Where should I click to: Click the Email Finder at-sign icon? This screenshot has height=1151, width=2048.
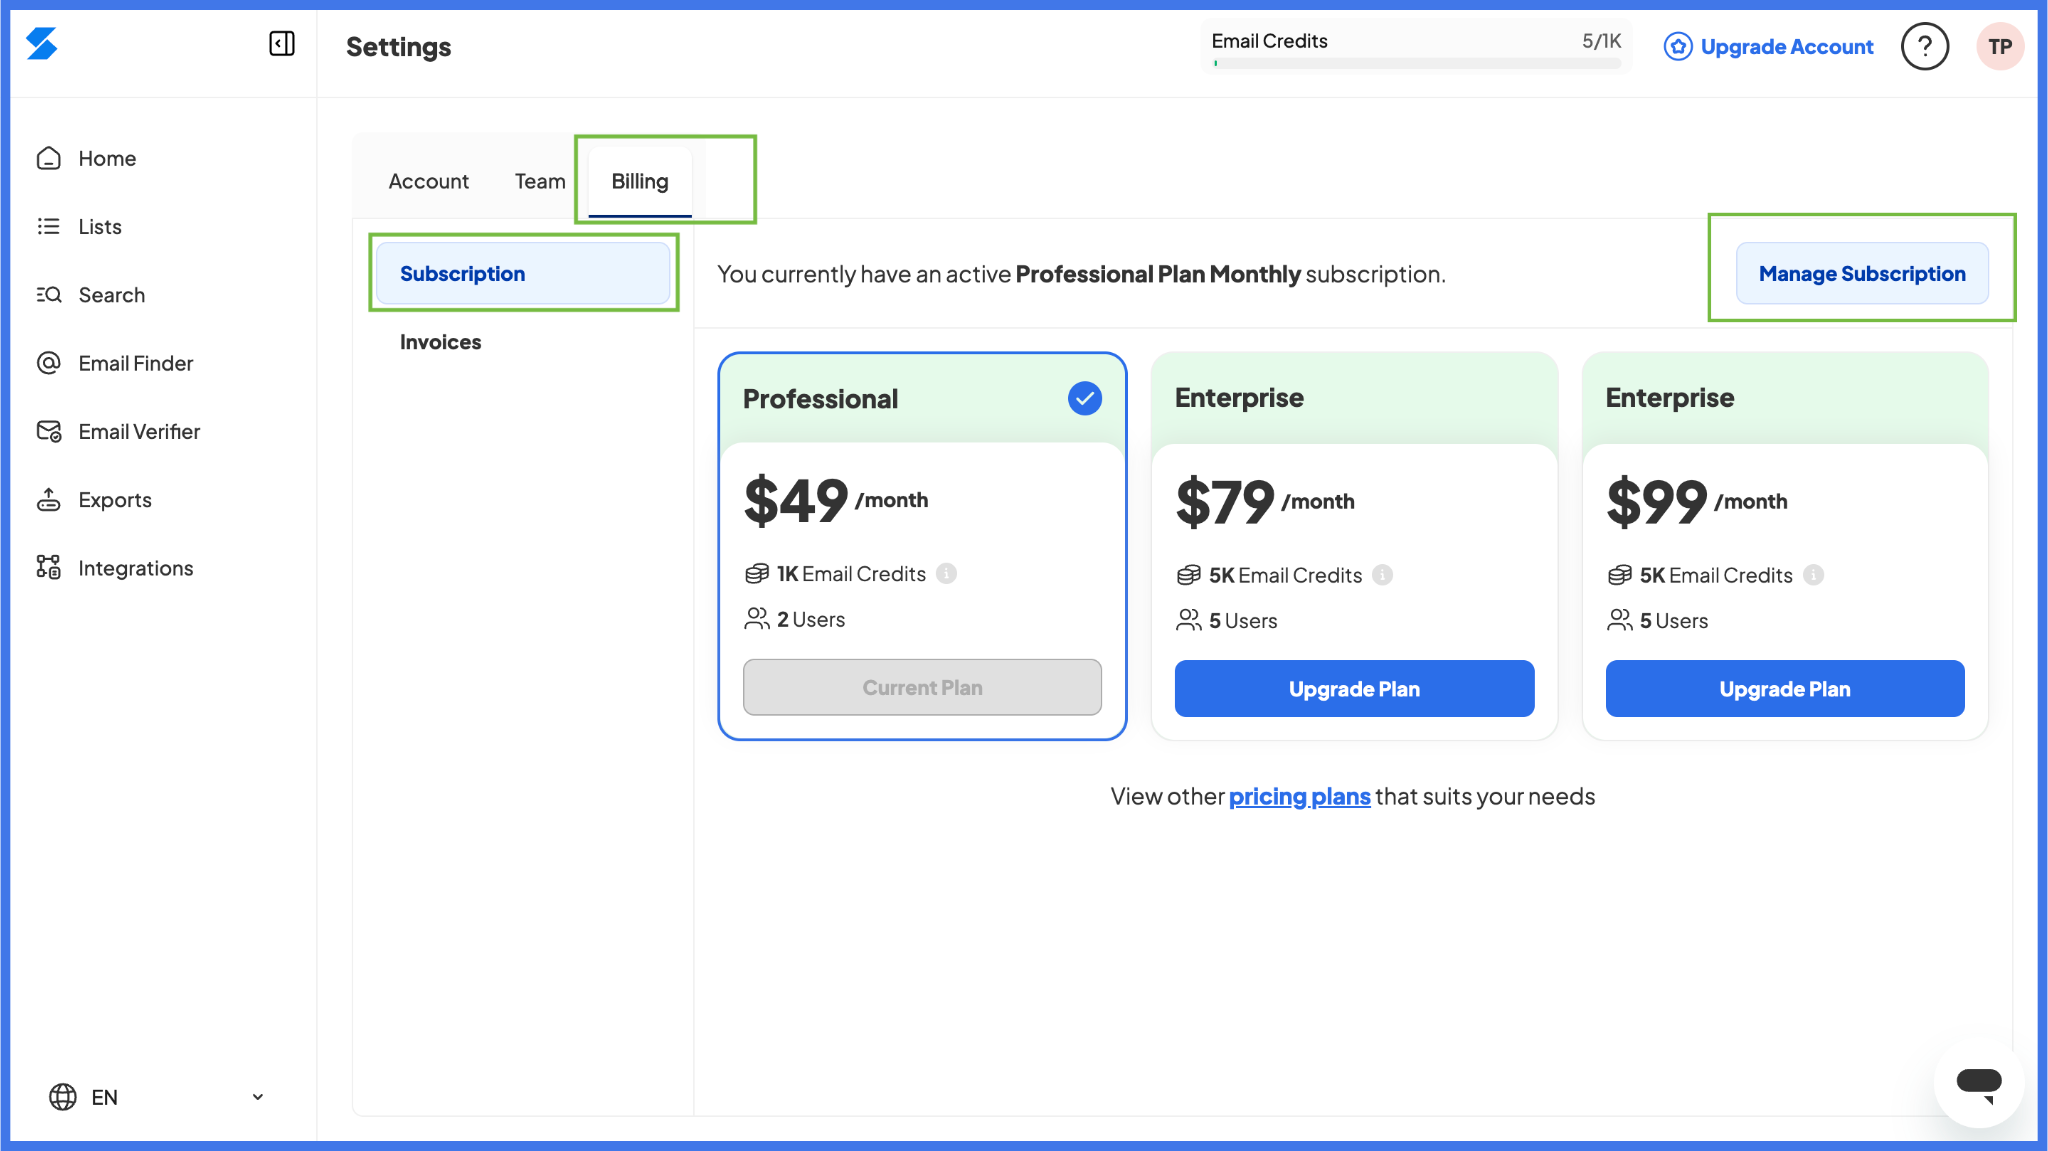pyautogui.click(x=48, y=363)
